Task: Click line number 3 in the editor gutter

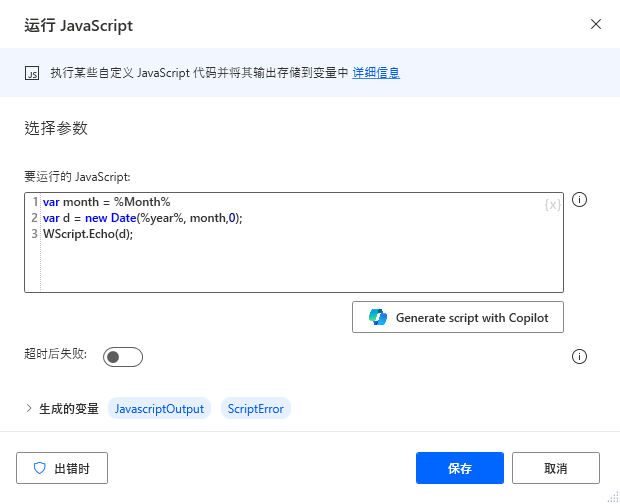Action: click(34, 234)
